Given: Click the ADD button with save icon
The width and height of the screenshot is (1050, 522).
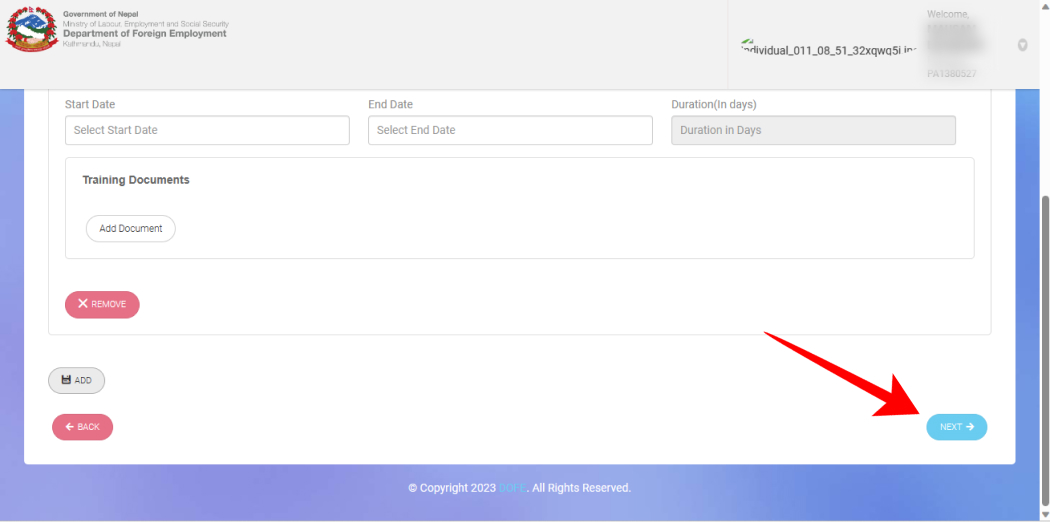Looking at the screenshot, I should tap(76, 380).
